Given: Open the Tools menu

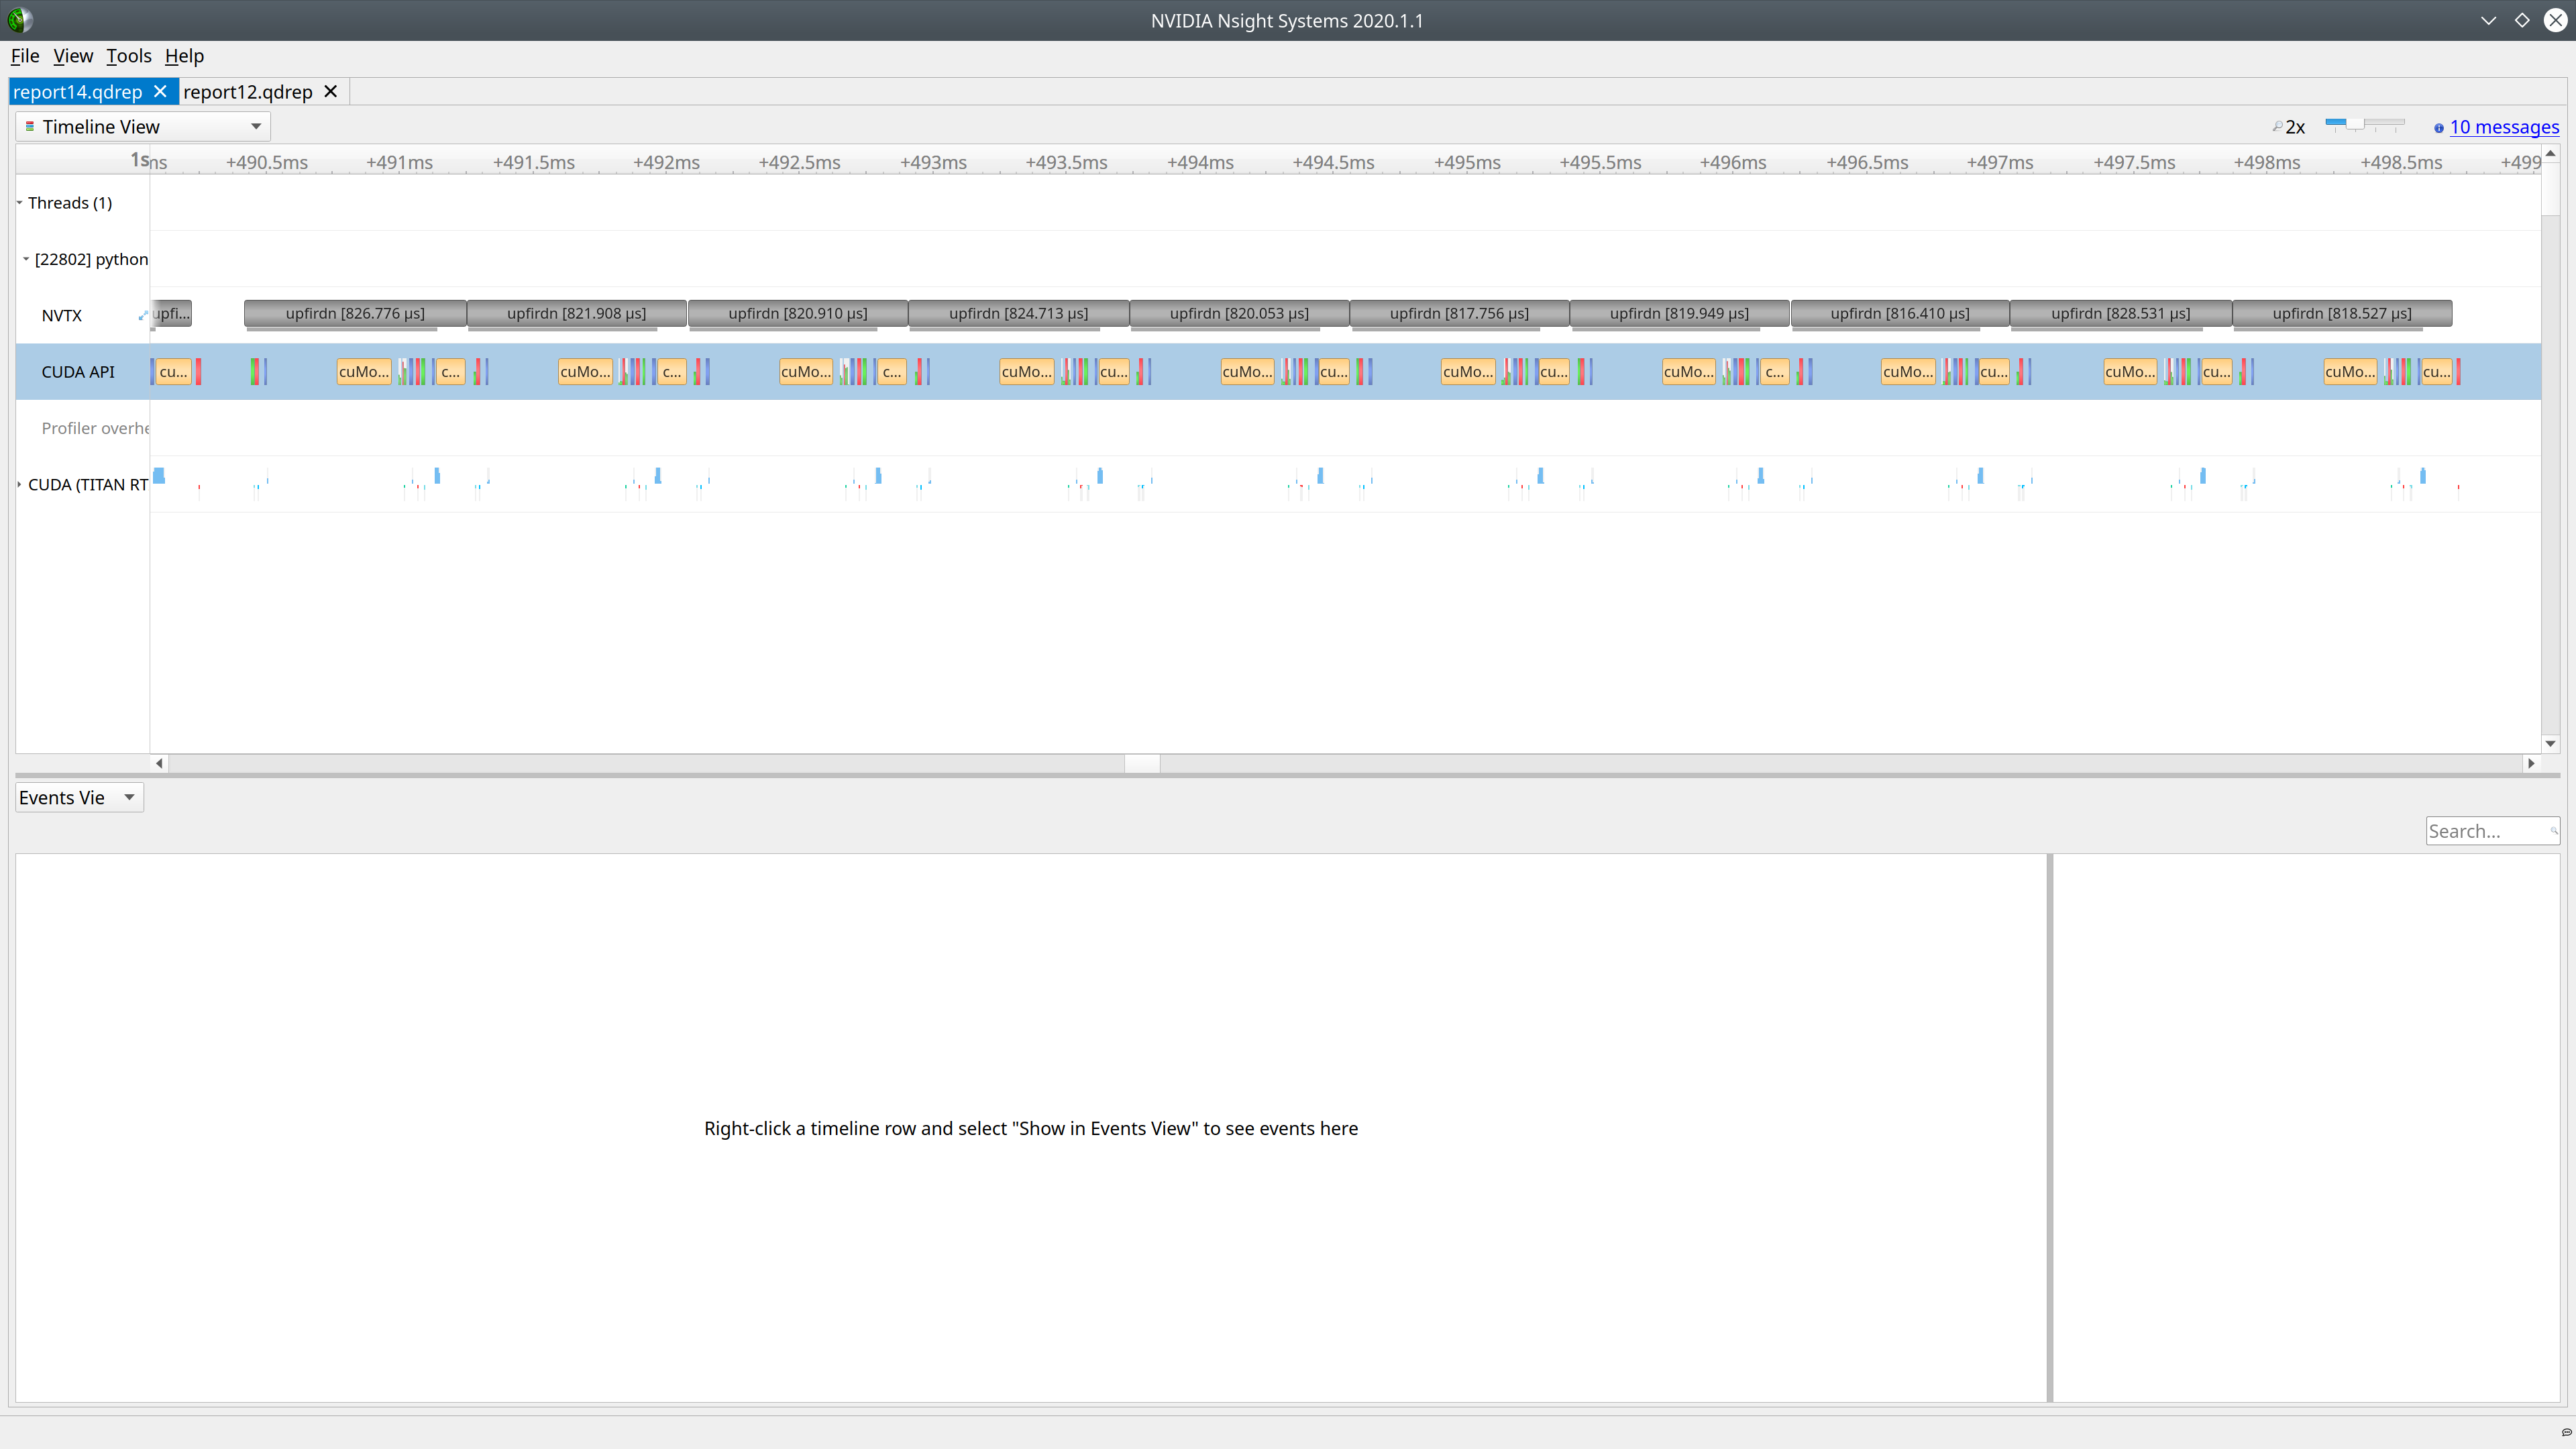Looking at the screenshot, I should [128, 56].
